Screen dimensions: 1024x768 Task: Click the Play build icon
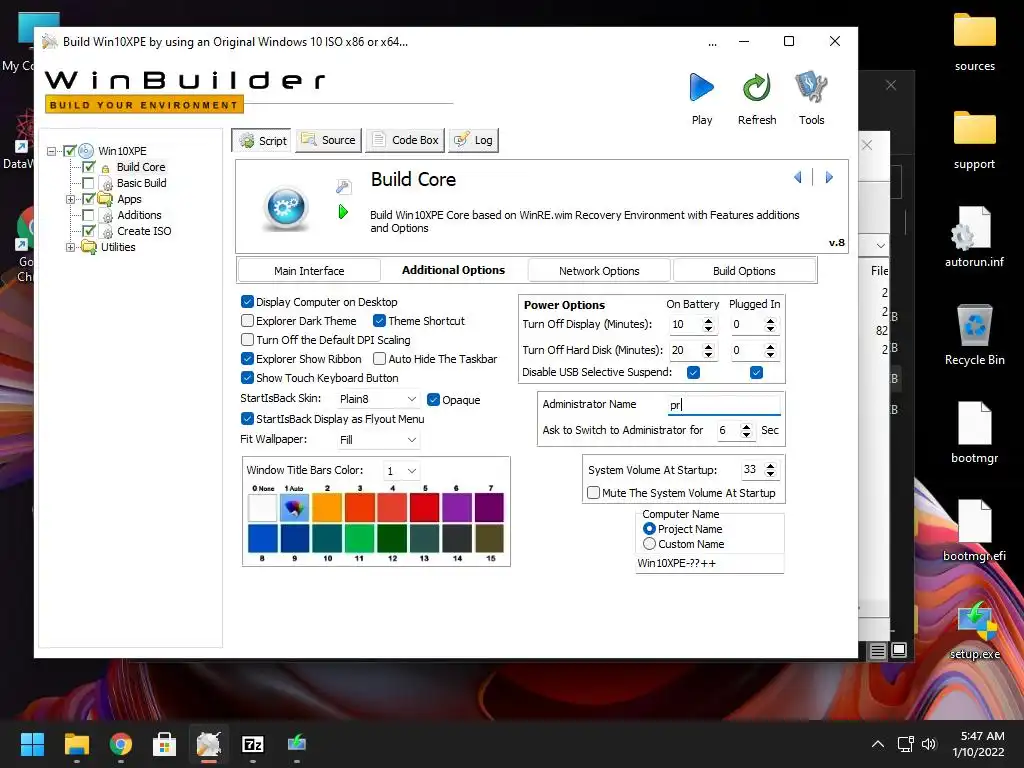pyautogui.click(x=701, y=88)
